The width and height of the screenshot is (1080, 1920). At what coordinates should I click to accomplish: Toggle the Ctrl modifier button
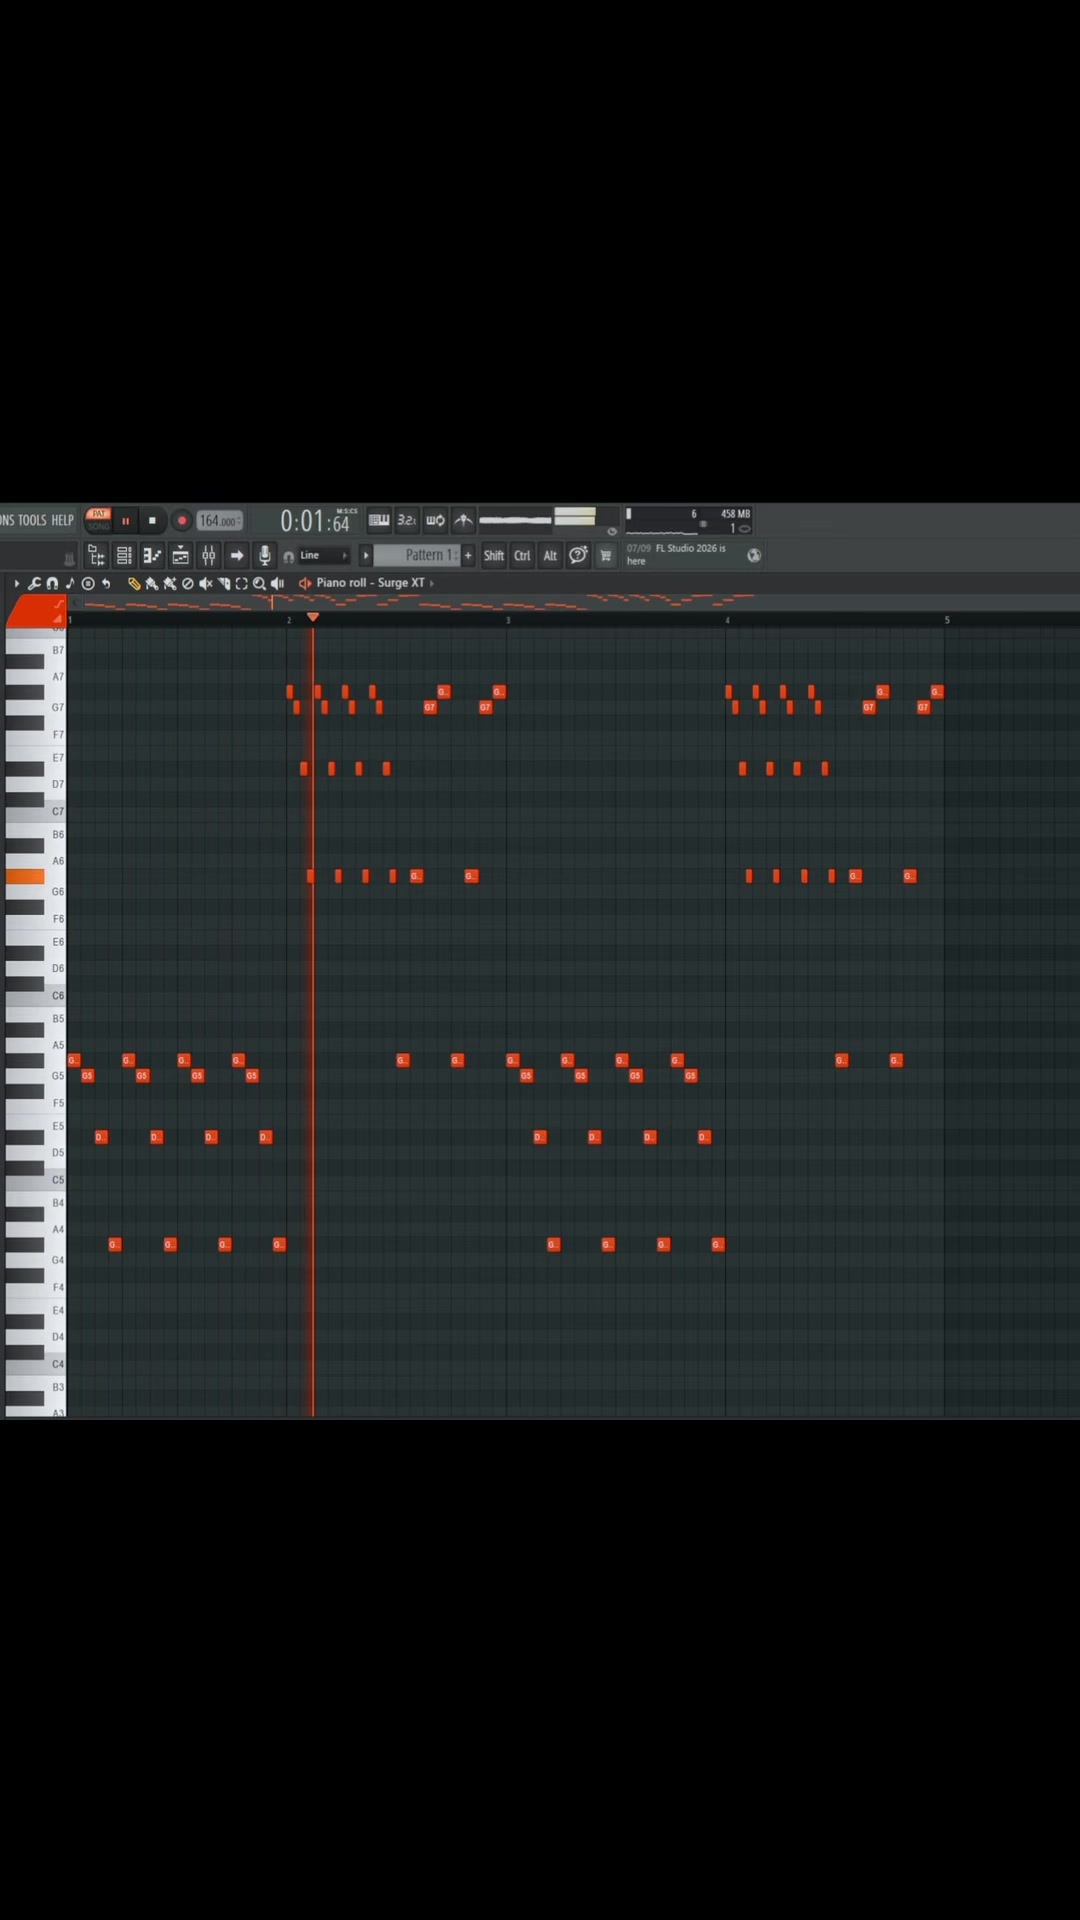(x=522, y=555)
